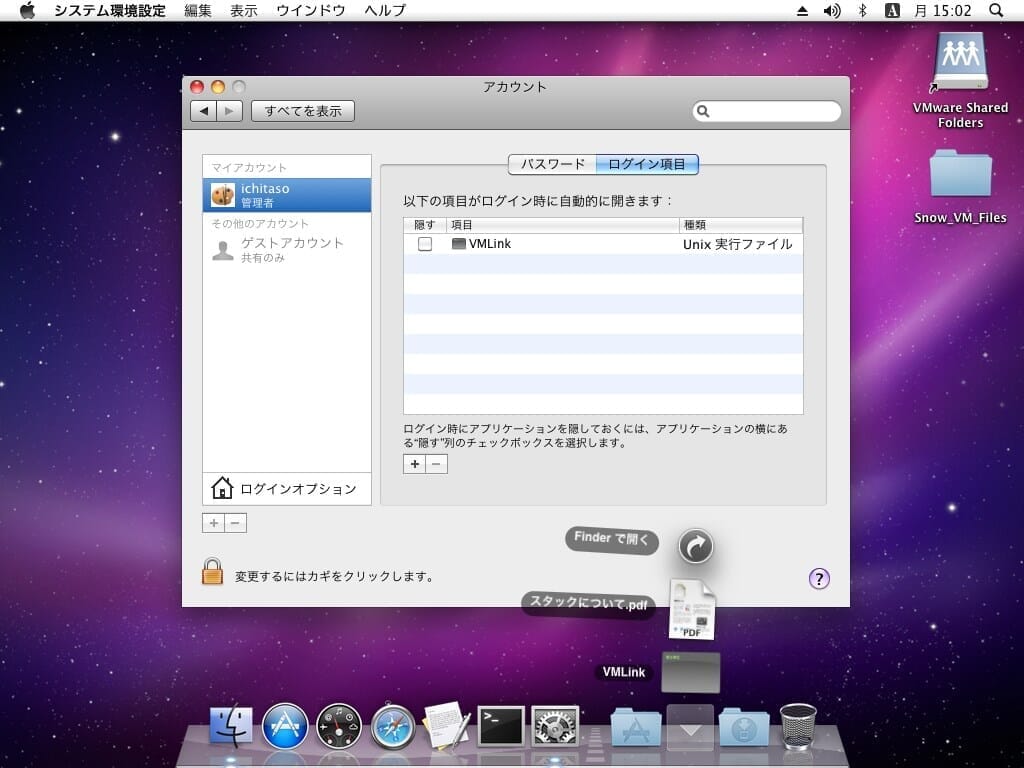Open the 表示 menu
1024x768 pixels.
pos(243,10)
